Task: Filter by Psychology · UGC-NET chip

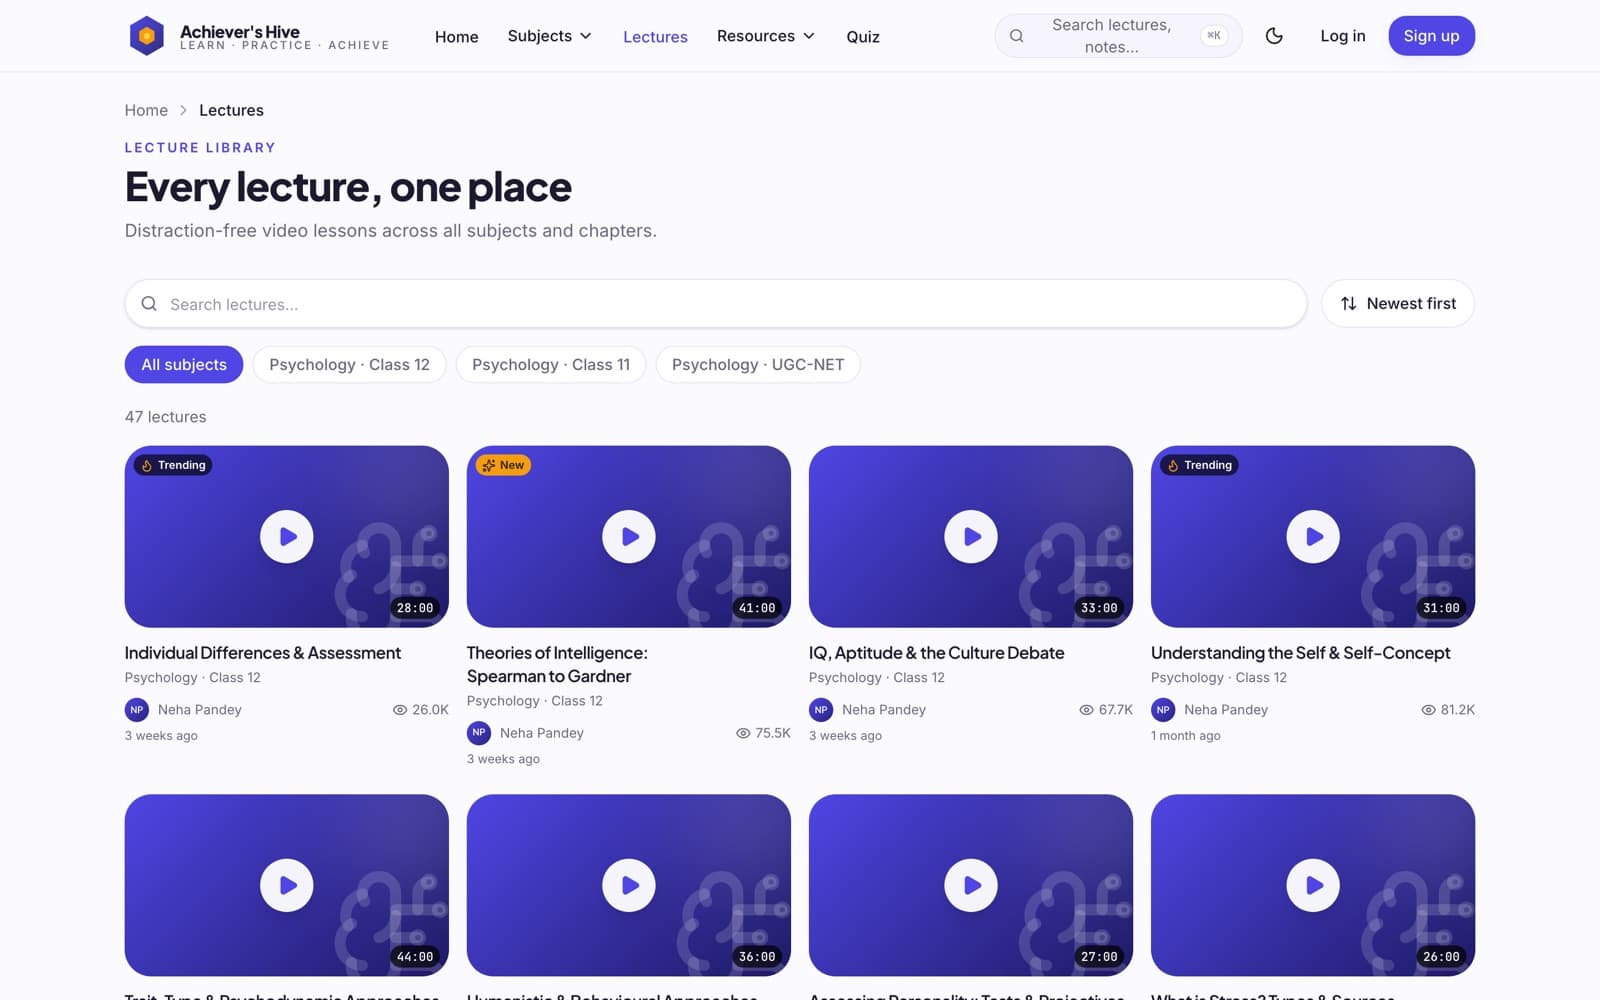Action: pyautogui.click(x=758, y=365)
